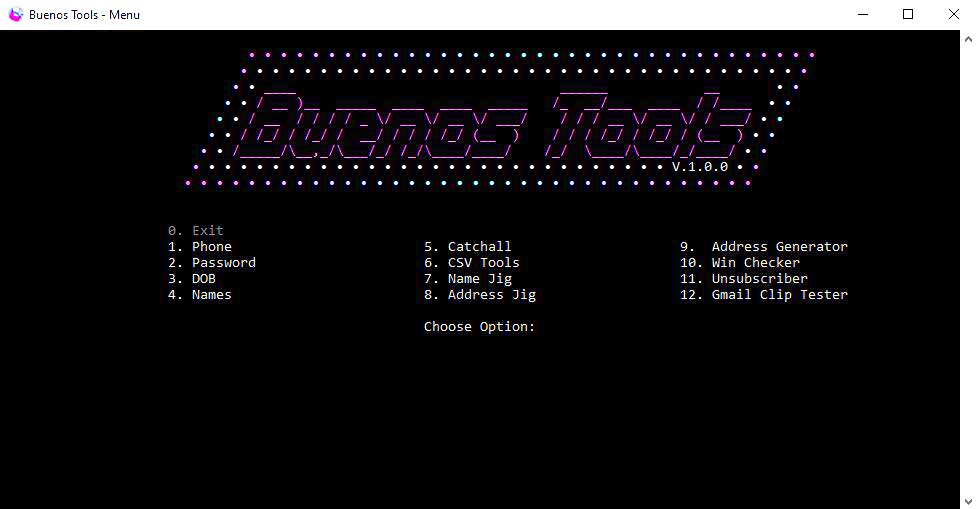Minimize the Buenos Tools window
Screen dimensions: 977x509
[863, 14]
